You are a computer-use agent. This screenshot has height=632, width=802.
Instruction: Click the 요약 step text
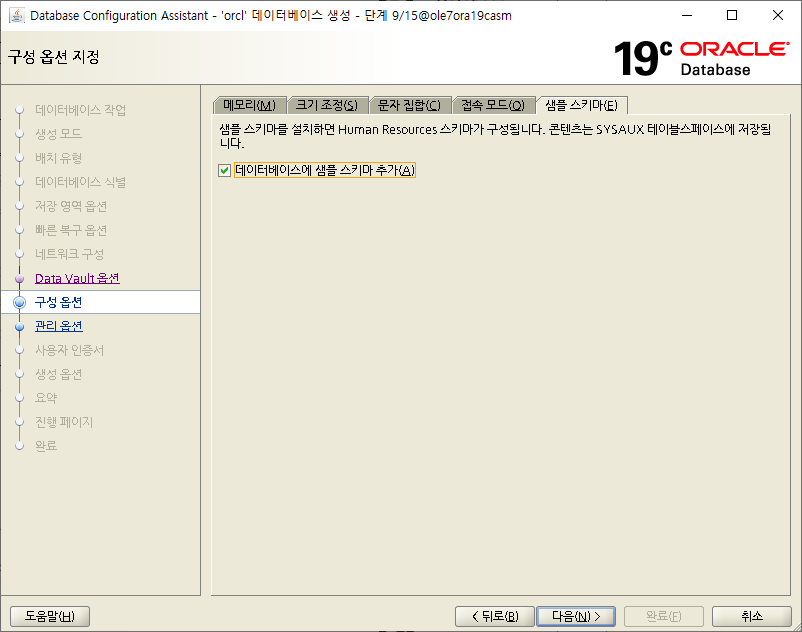tap(46, 398)
